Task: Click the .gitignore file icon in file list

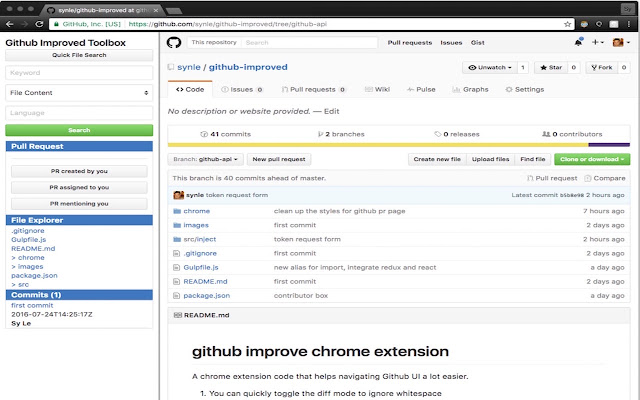Action: point(176,253)
